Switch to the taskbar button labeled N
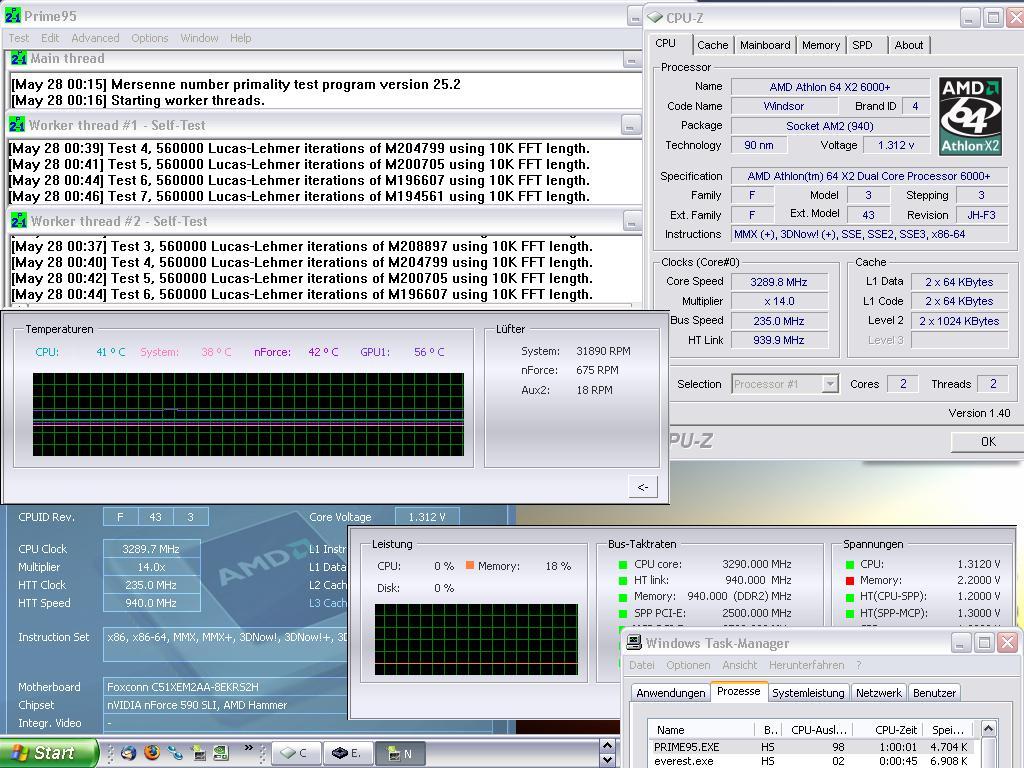1024x768 pixels. [401, 754]
